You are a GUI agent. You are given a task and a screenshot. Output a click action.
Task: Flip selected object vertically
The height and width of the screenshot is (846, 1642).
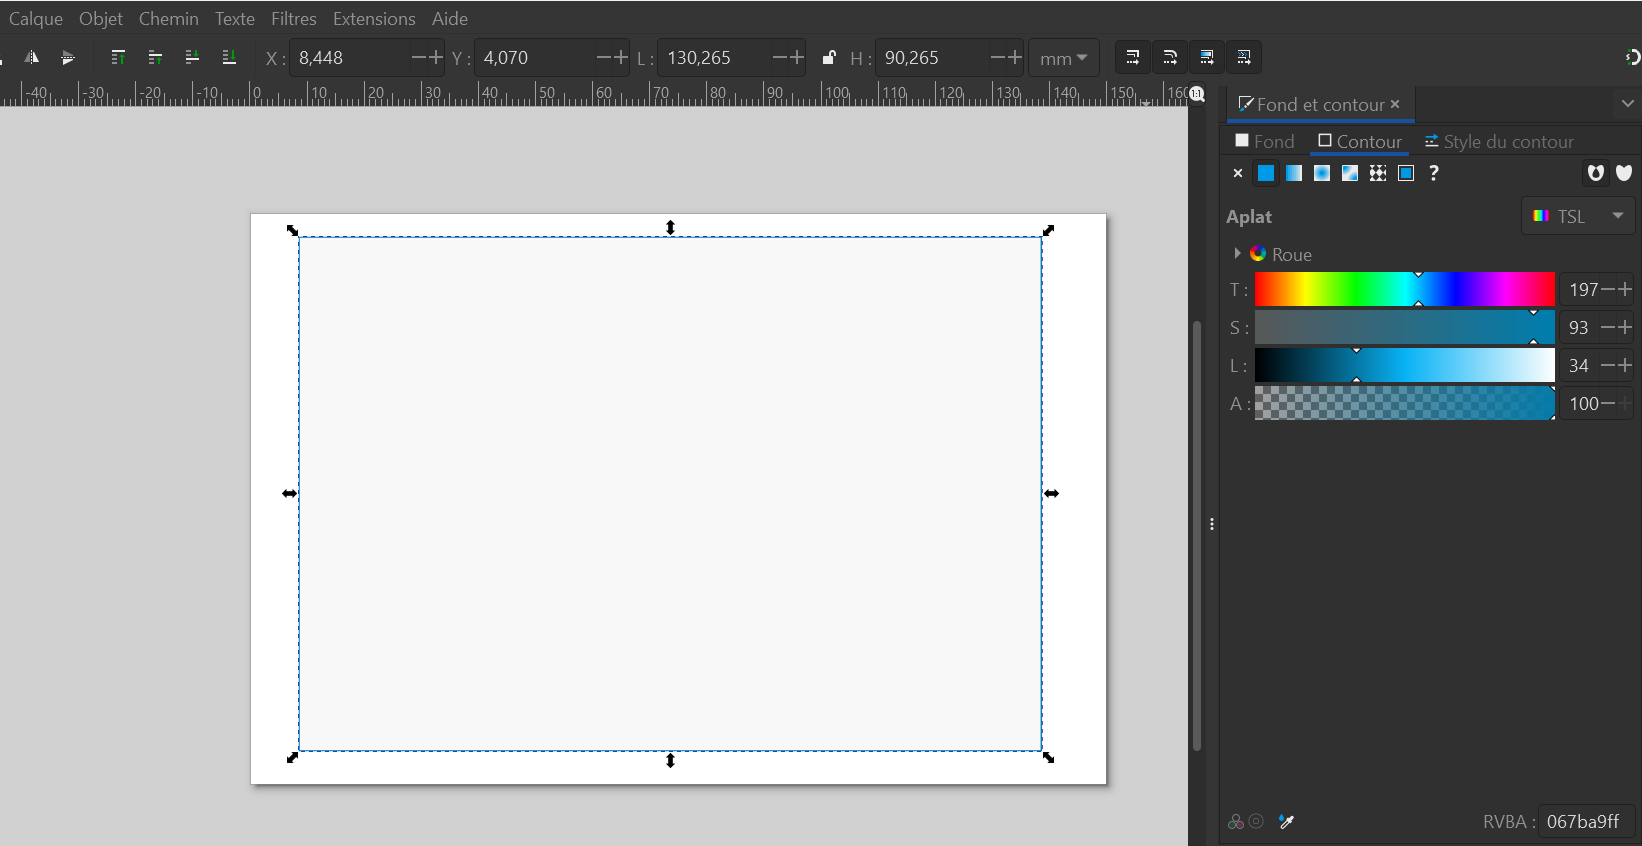[67, 58]
